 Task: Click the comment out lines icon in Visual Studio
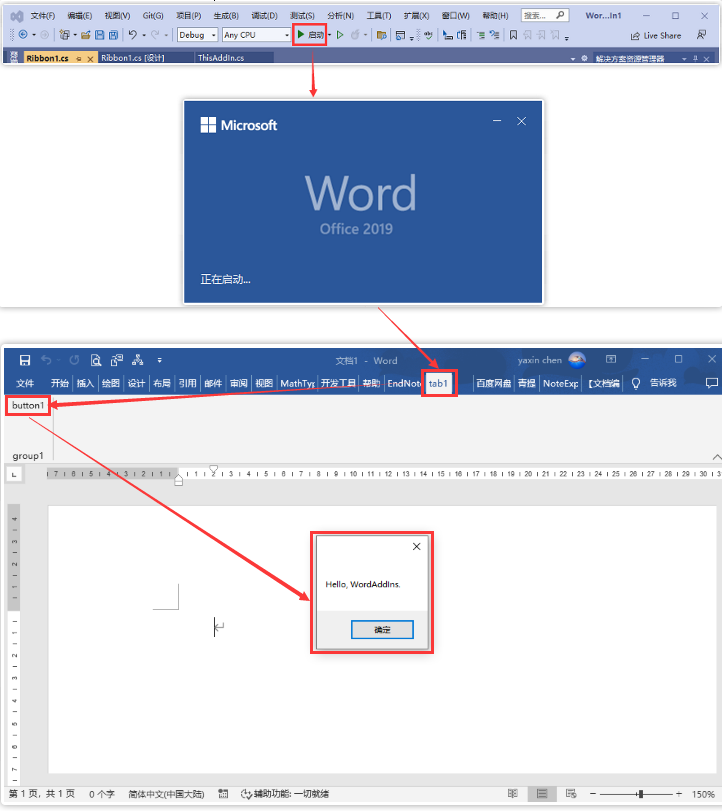click(x=480, y=35)
